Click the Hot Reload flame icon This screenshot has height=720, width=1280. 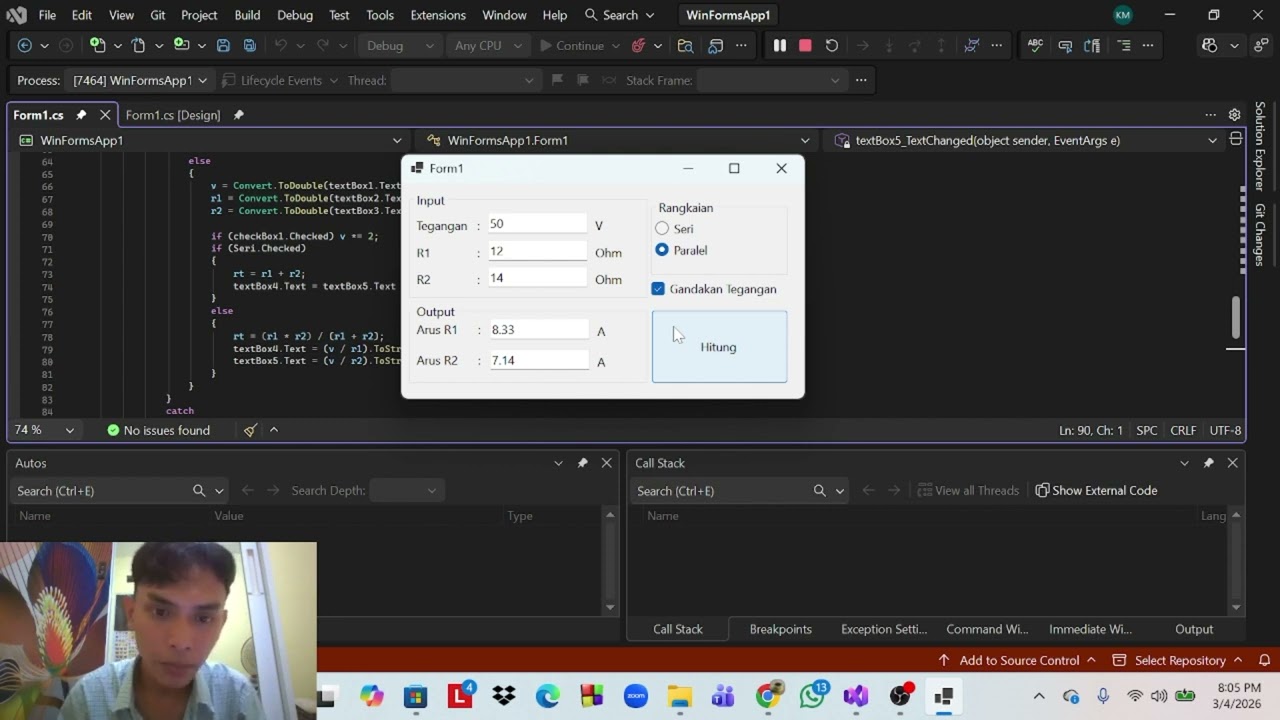click(640, 46)
